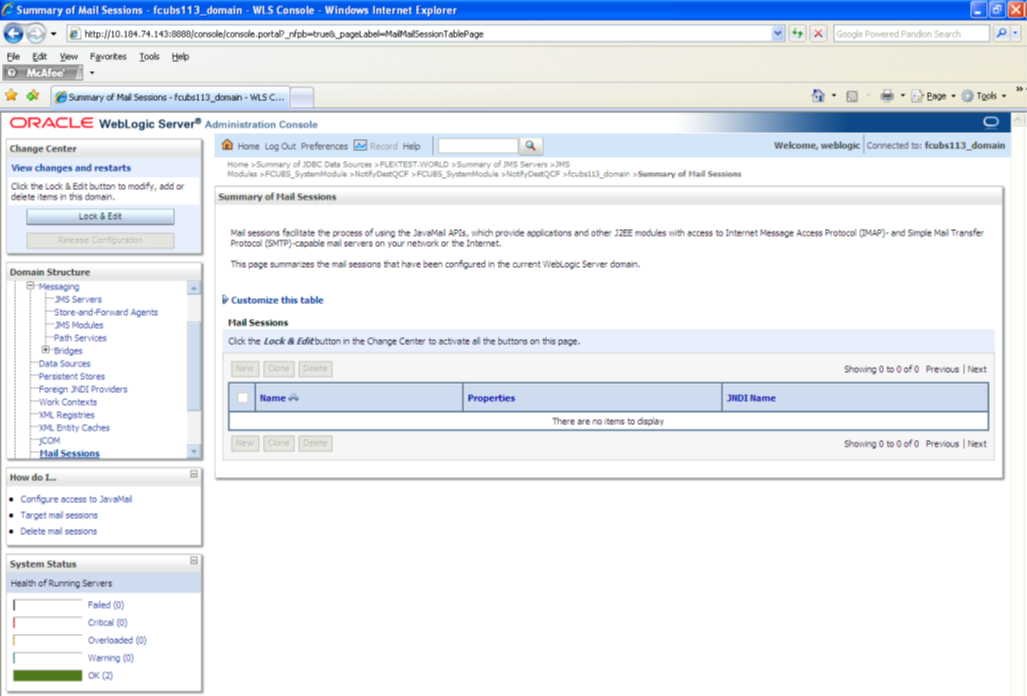Open the Target mail sessions help link
Screen dimensions: 1027x696
tap(59, 515)
